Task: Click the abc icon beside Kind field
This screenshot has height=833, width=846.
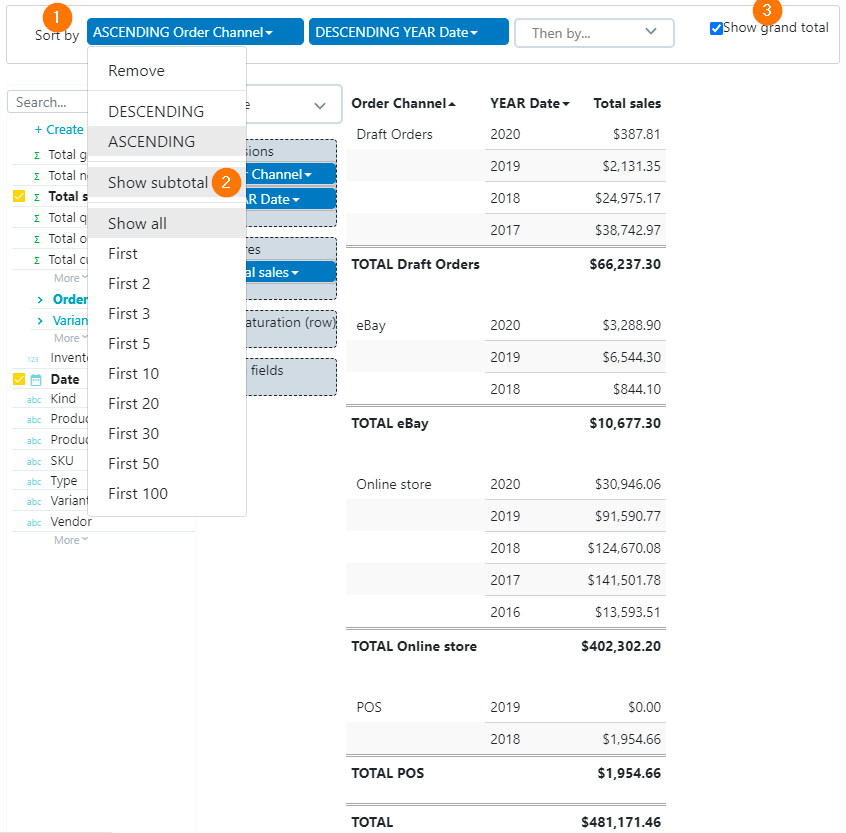Action: [x=34, y=400]
